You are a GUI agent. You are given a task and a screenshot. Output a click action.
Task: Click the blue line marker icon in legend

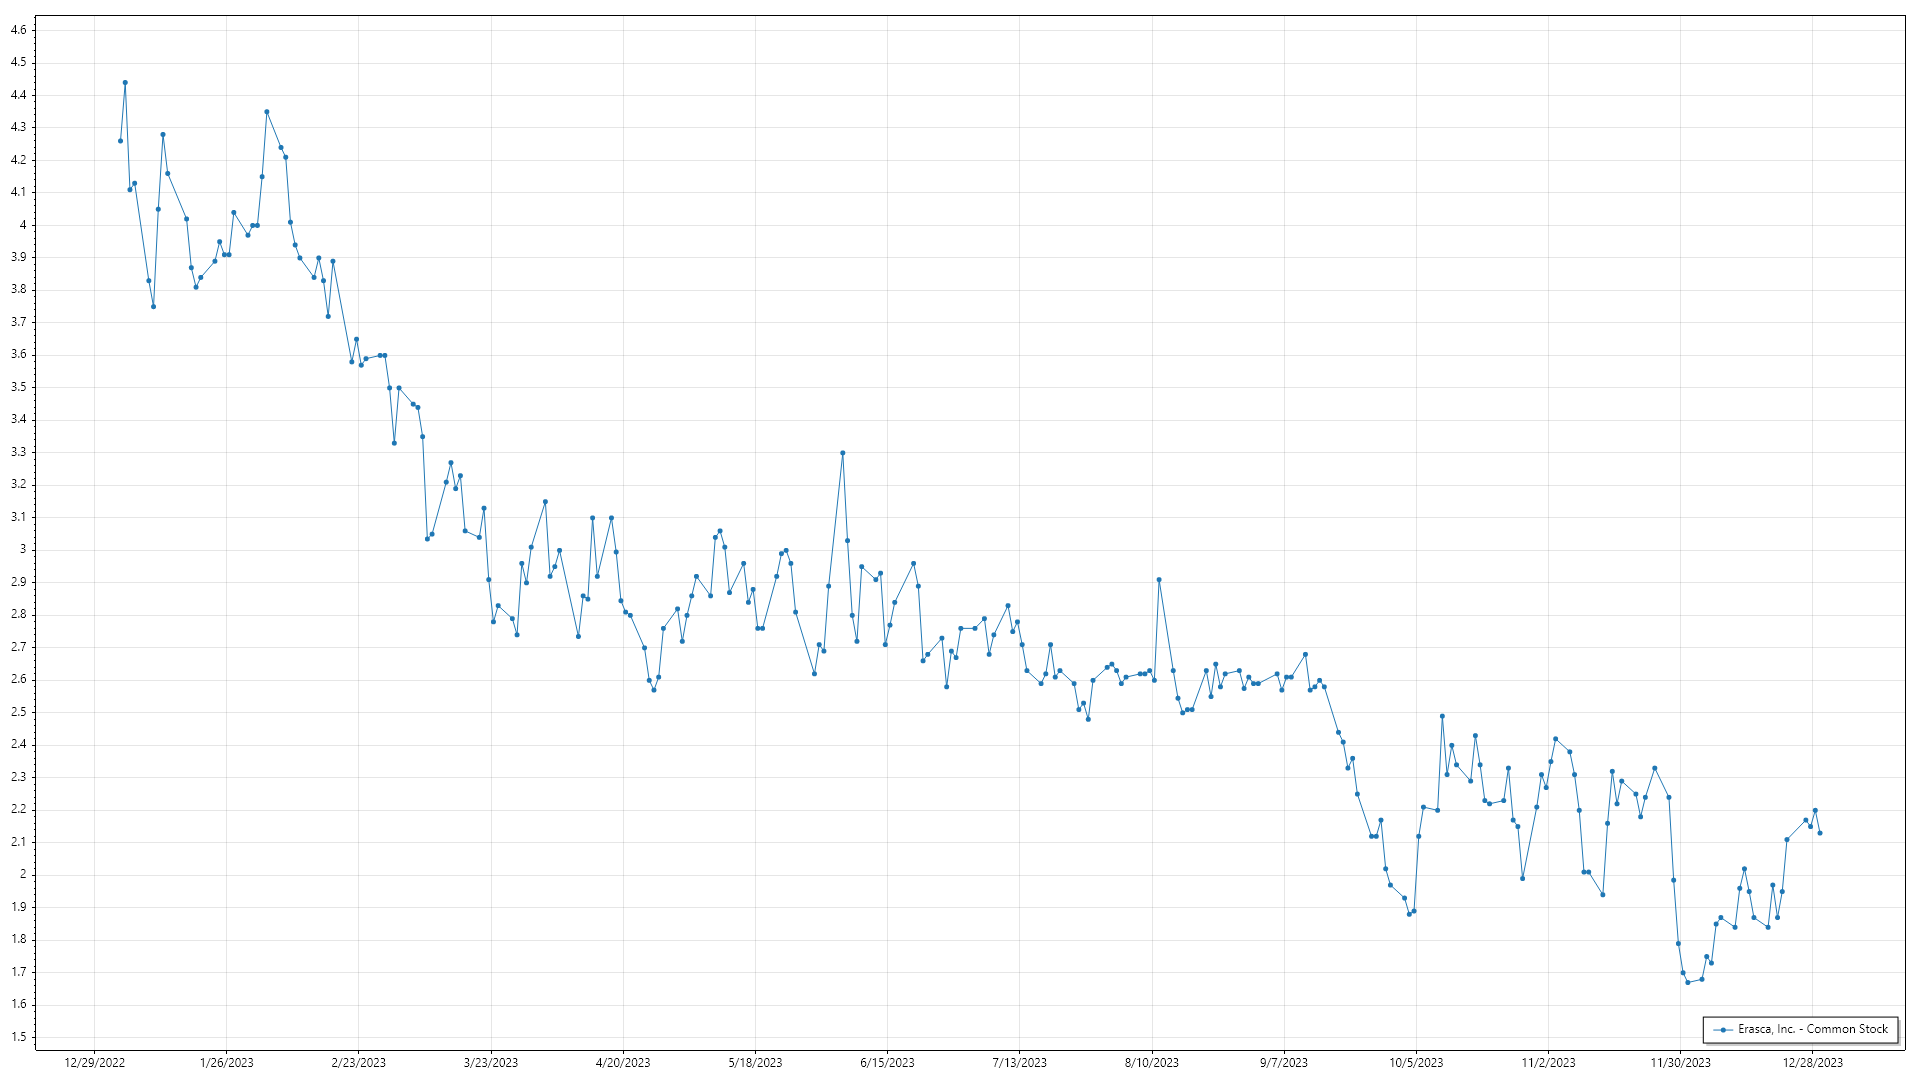tap(1723, 1030)
